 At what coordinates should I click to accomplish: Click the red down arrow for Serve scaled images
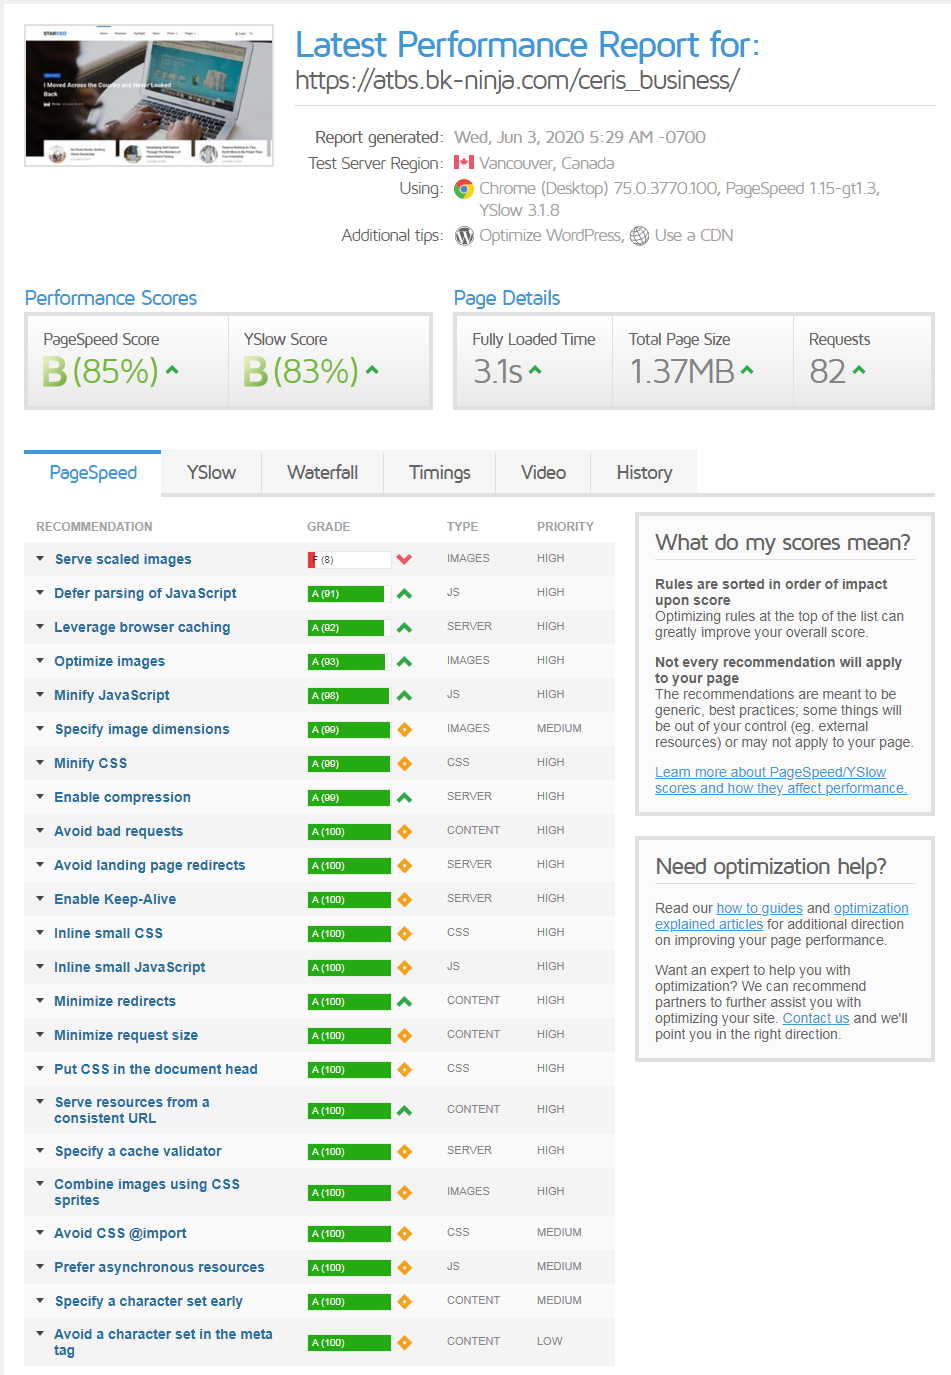click(x=404, y=560)
